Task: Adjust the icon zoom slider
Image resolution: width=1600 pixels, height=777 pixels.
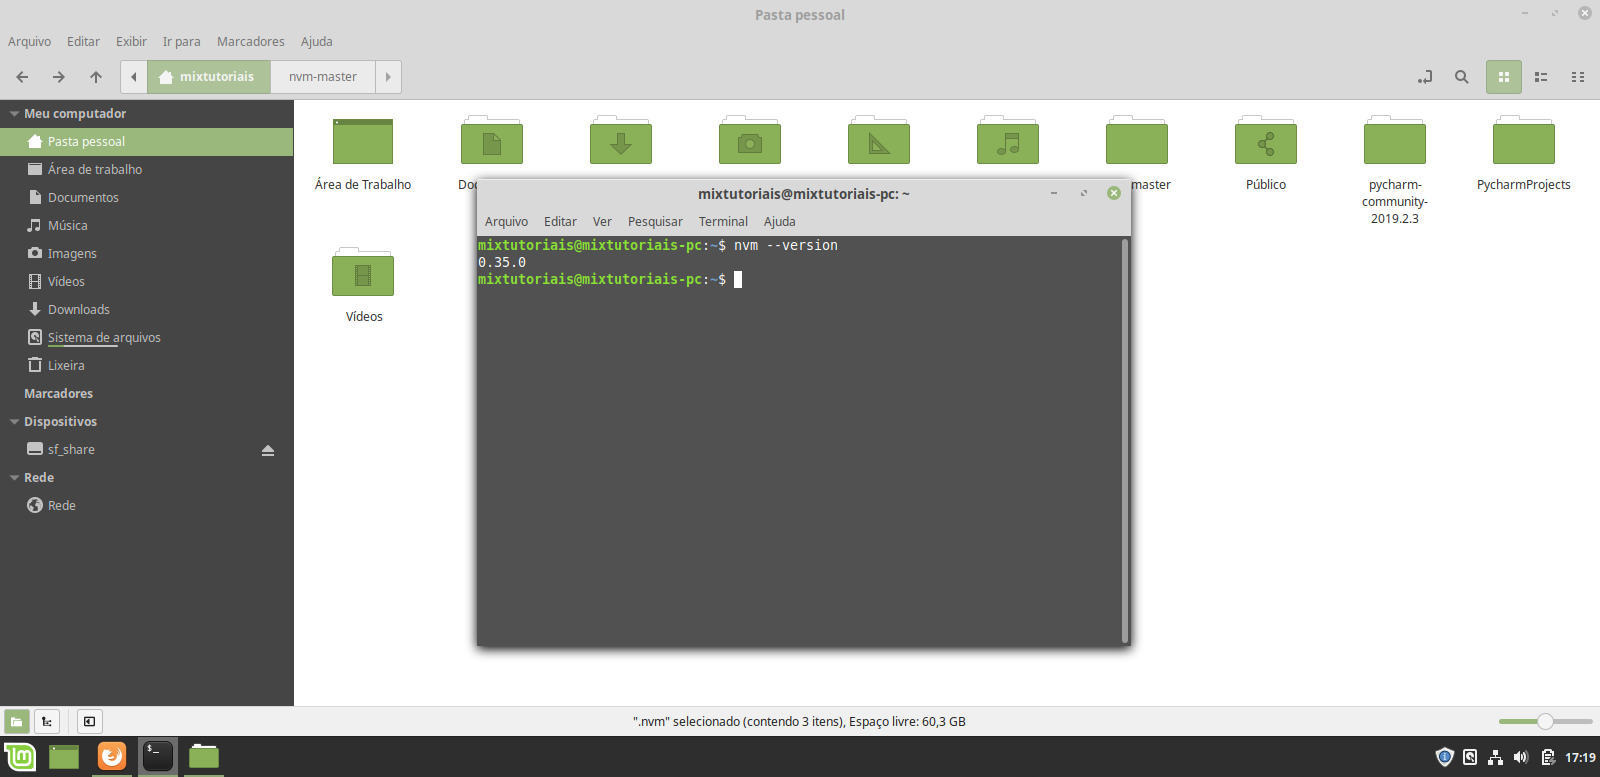Action: click(1545, 721)
